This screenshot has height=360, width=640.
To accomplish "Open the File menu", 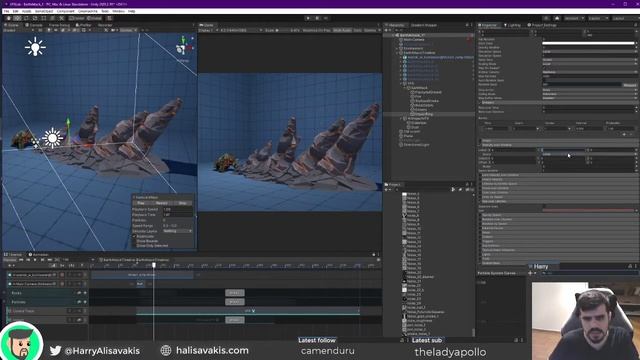I will coord(6,11).
